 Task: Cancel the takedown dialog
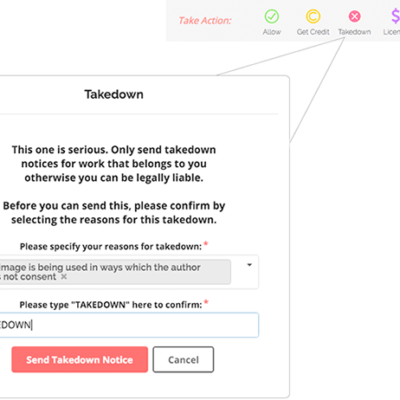(183, 360)
